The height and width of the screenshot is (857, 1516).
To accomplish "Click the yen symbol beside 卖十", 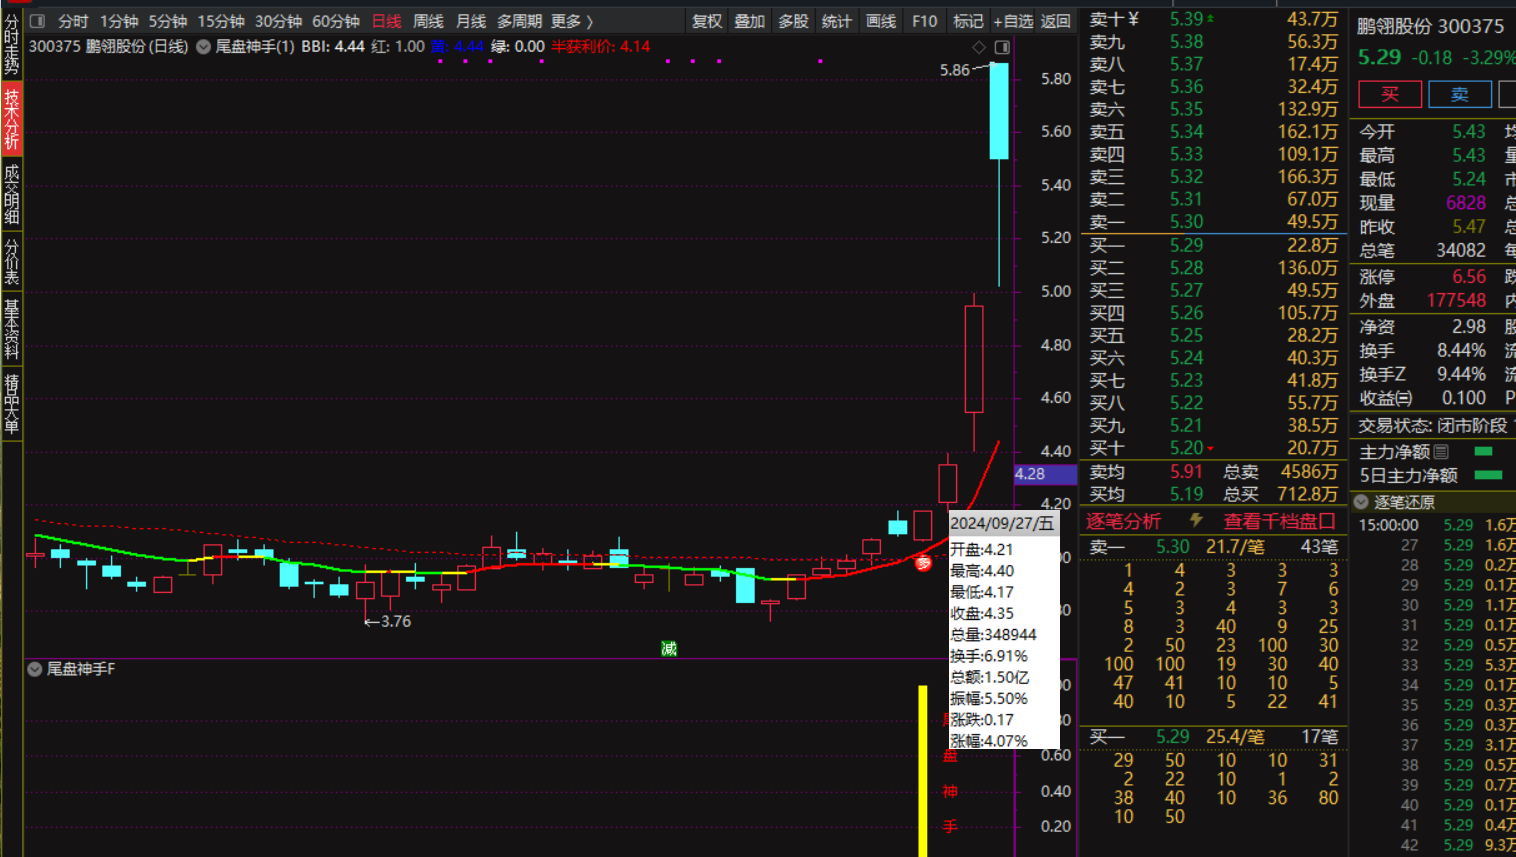I will click(x=1134, y=19).
